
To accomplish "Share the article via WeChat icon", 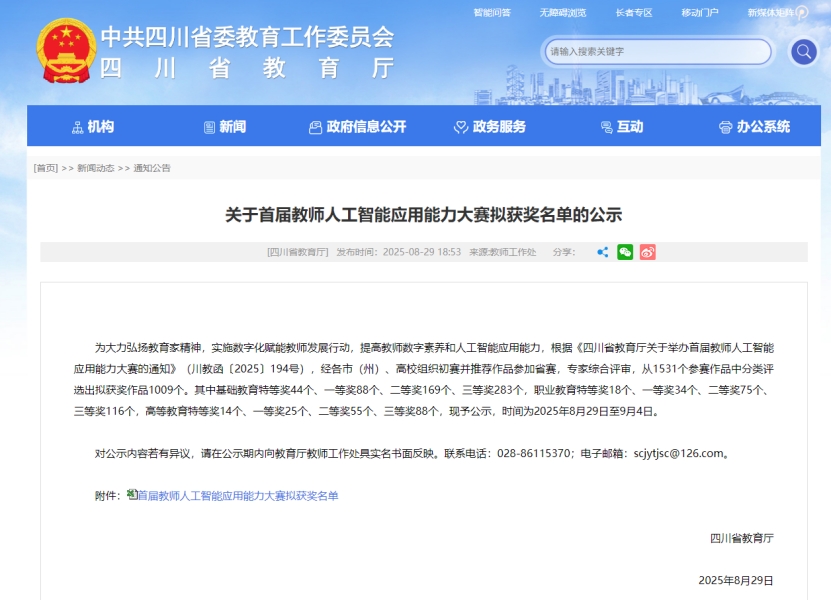I will (625, 252).
